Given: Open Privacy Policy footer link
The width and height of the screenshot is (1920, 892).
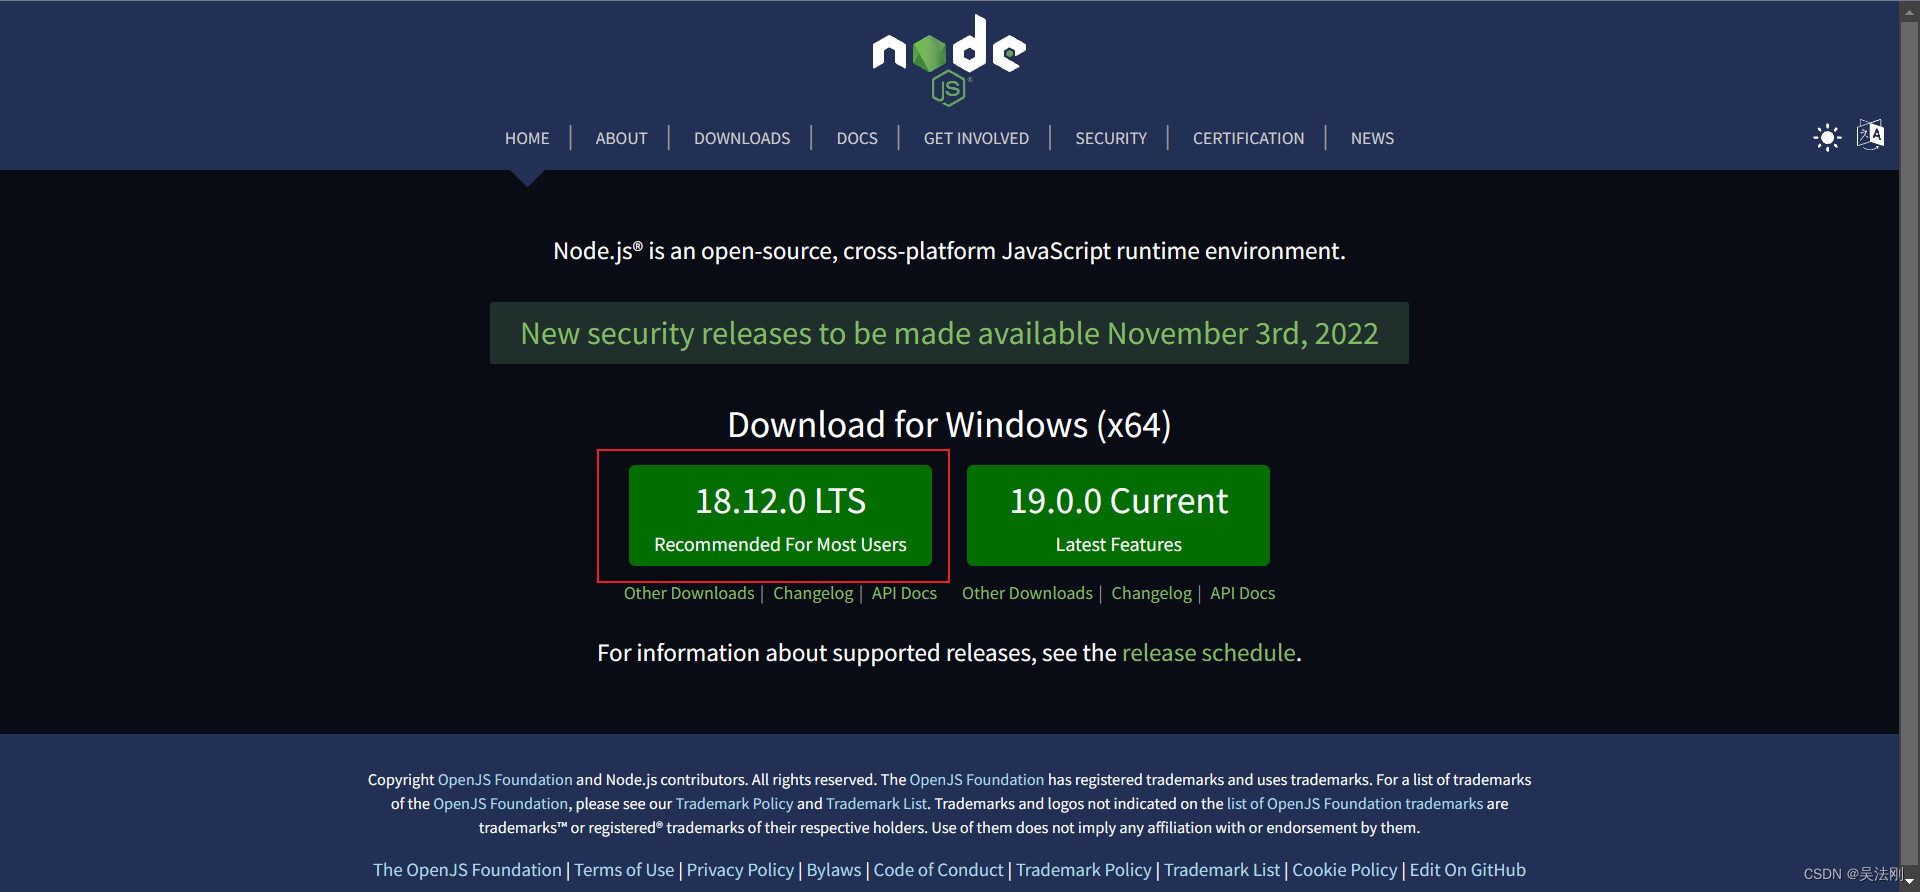Looking at the screenshot, I should (x=740, y=870).
